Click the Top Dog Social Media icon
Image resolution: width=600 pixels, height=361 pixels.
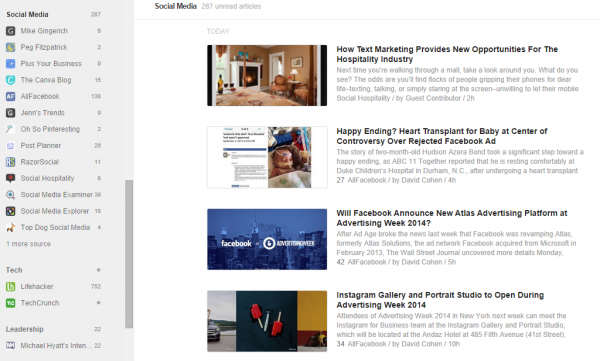[x=10, y=228]
